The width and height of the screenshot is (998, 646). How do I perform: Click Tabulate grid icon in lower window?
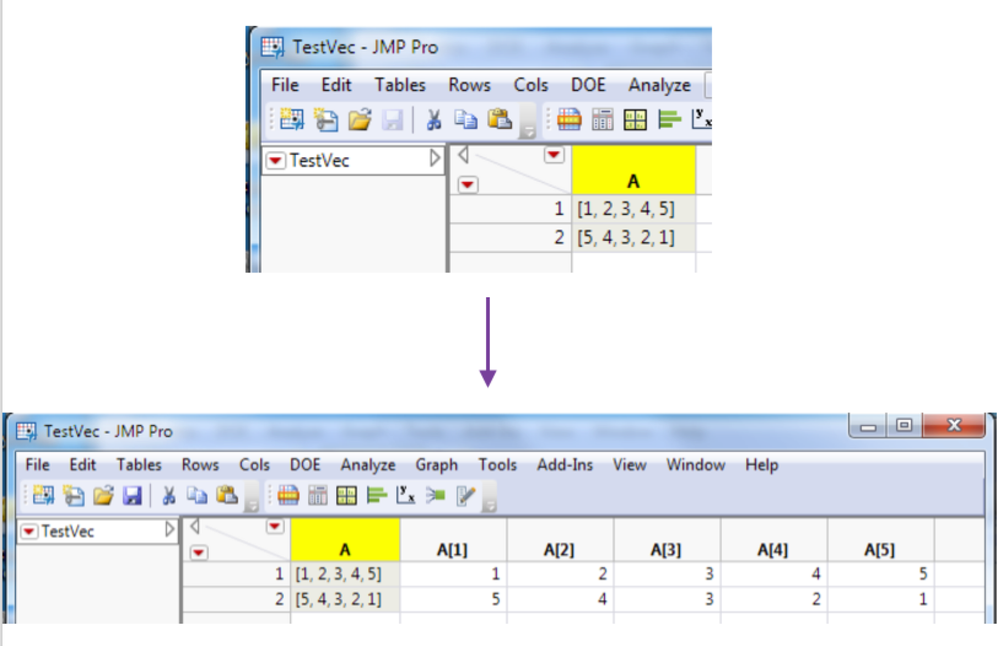(347, 495)
